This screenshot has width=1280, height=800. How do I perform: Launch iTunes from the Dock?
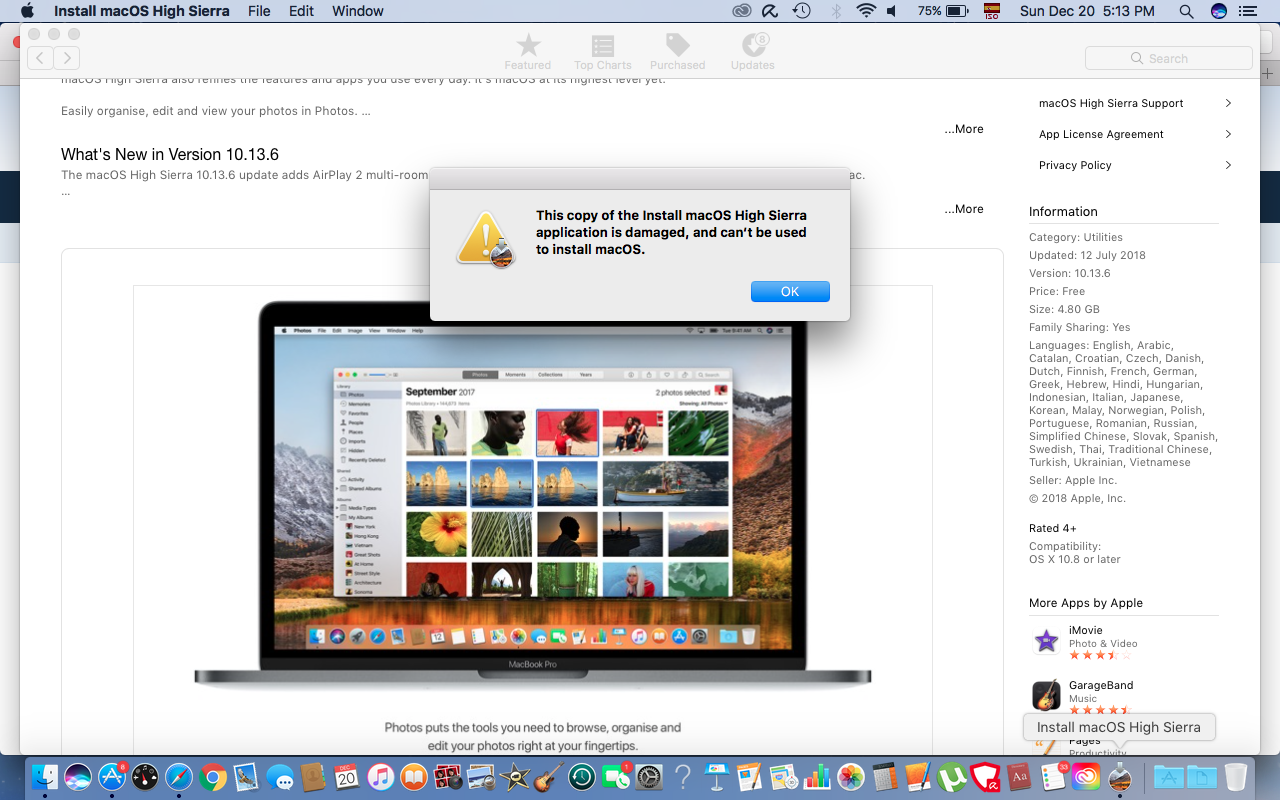(x=380, y=777)
